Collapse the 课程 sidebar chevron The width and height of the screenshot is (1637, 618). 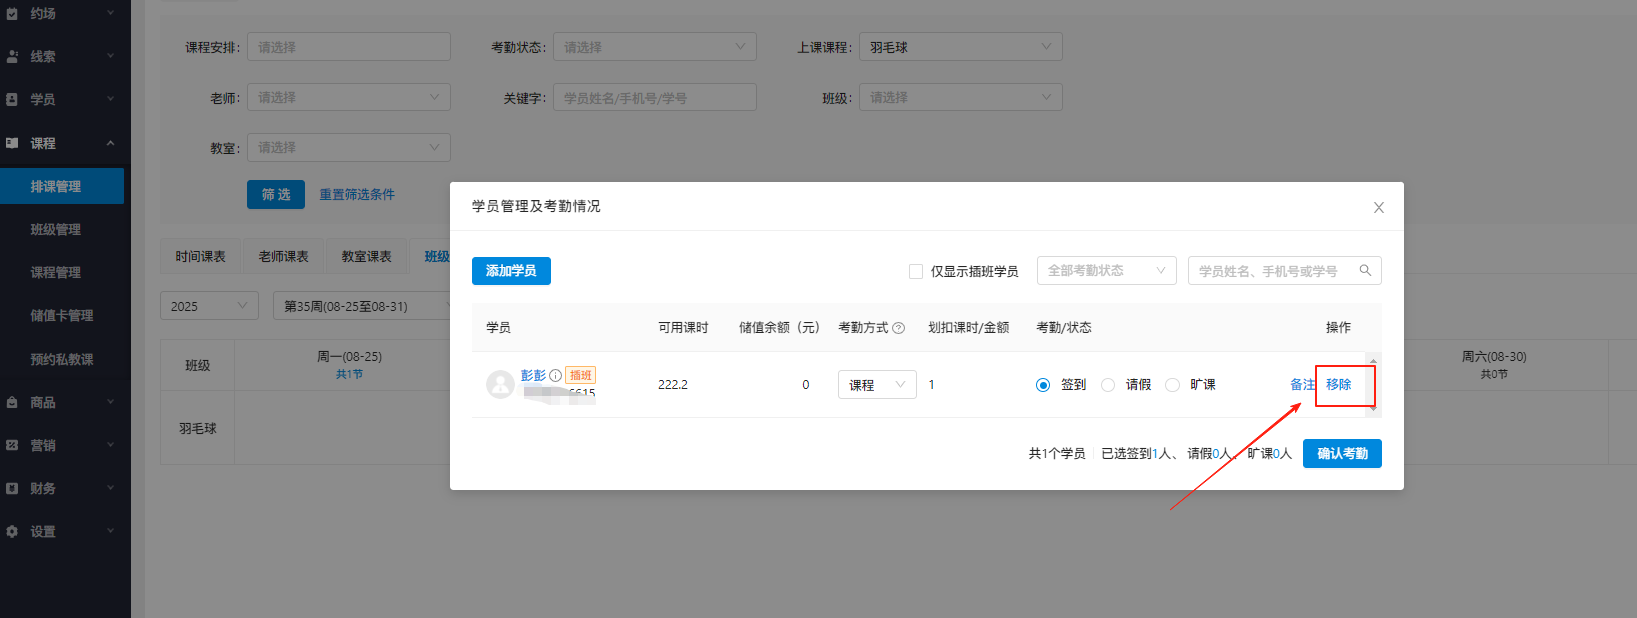pyautogui.click(x=110, y=143)
